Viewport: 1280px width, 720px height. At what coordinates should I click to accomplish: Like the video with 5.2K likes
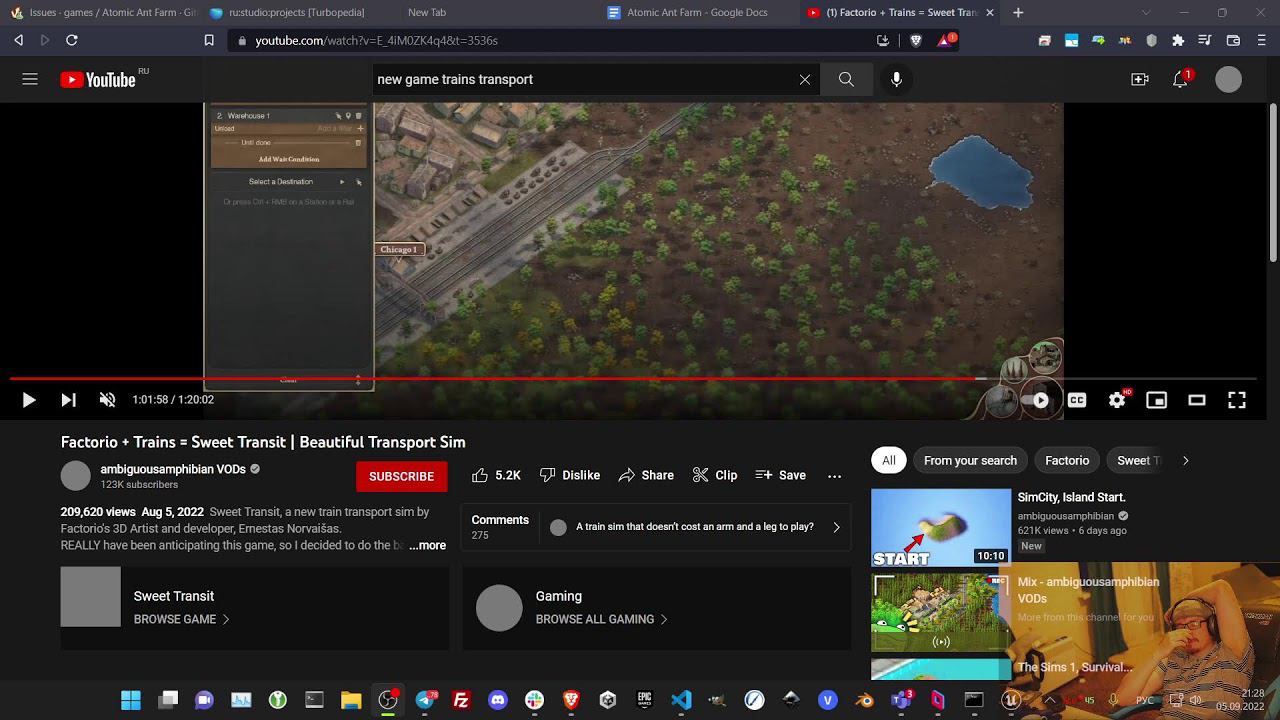click(496, 475)
